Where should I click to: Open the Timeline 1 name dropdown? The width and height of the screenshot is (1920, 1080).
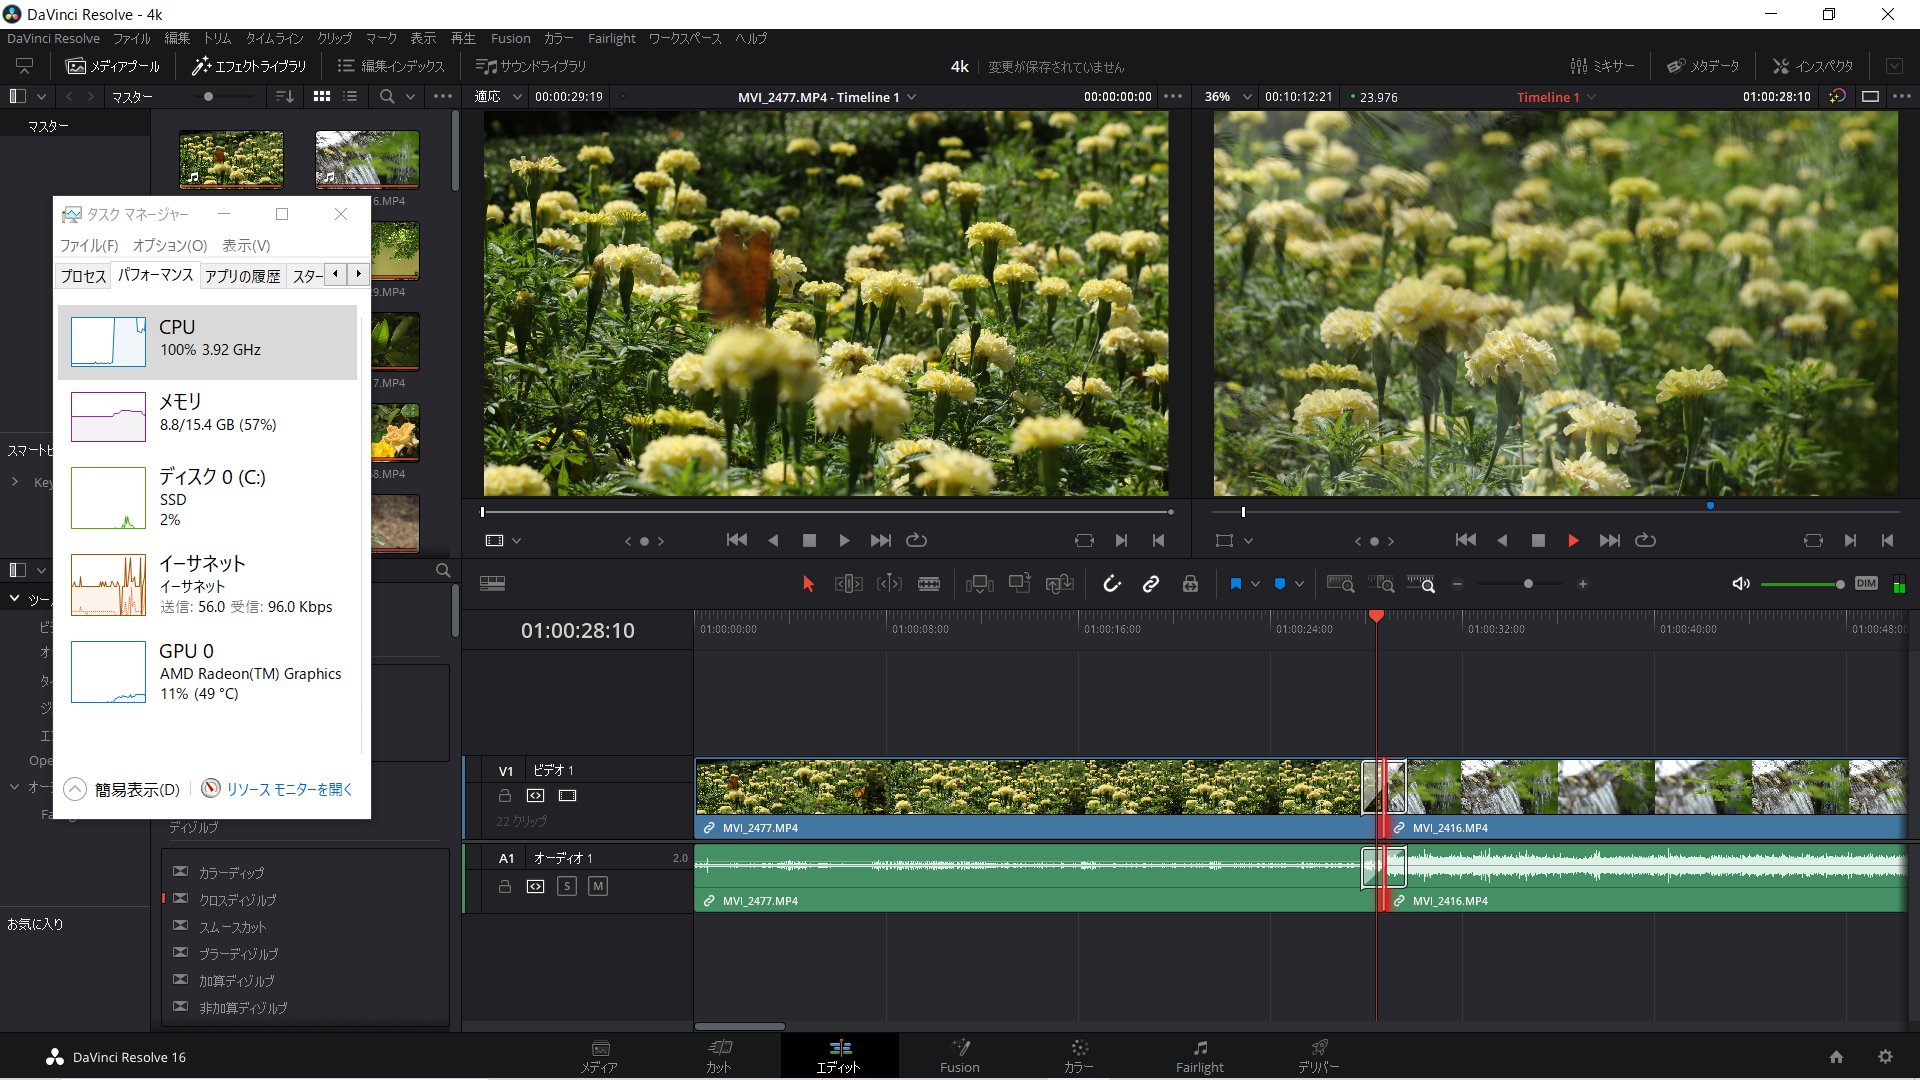point(1591,97)
